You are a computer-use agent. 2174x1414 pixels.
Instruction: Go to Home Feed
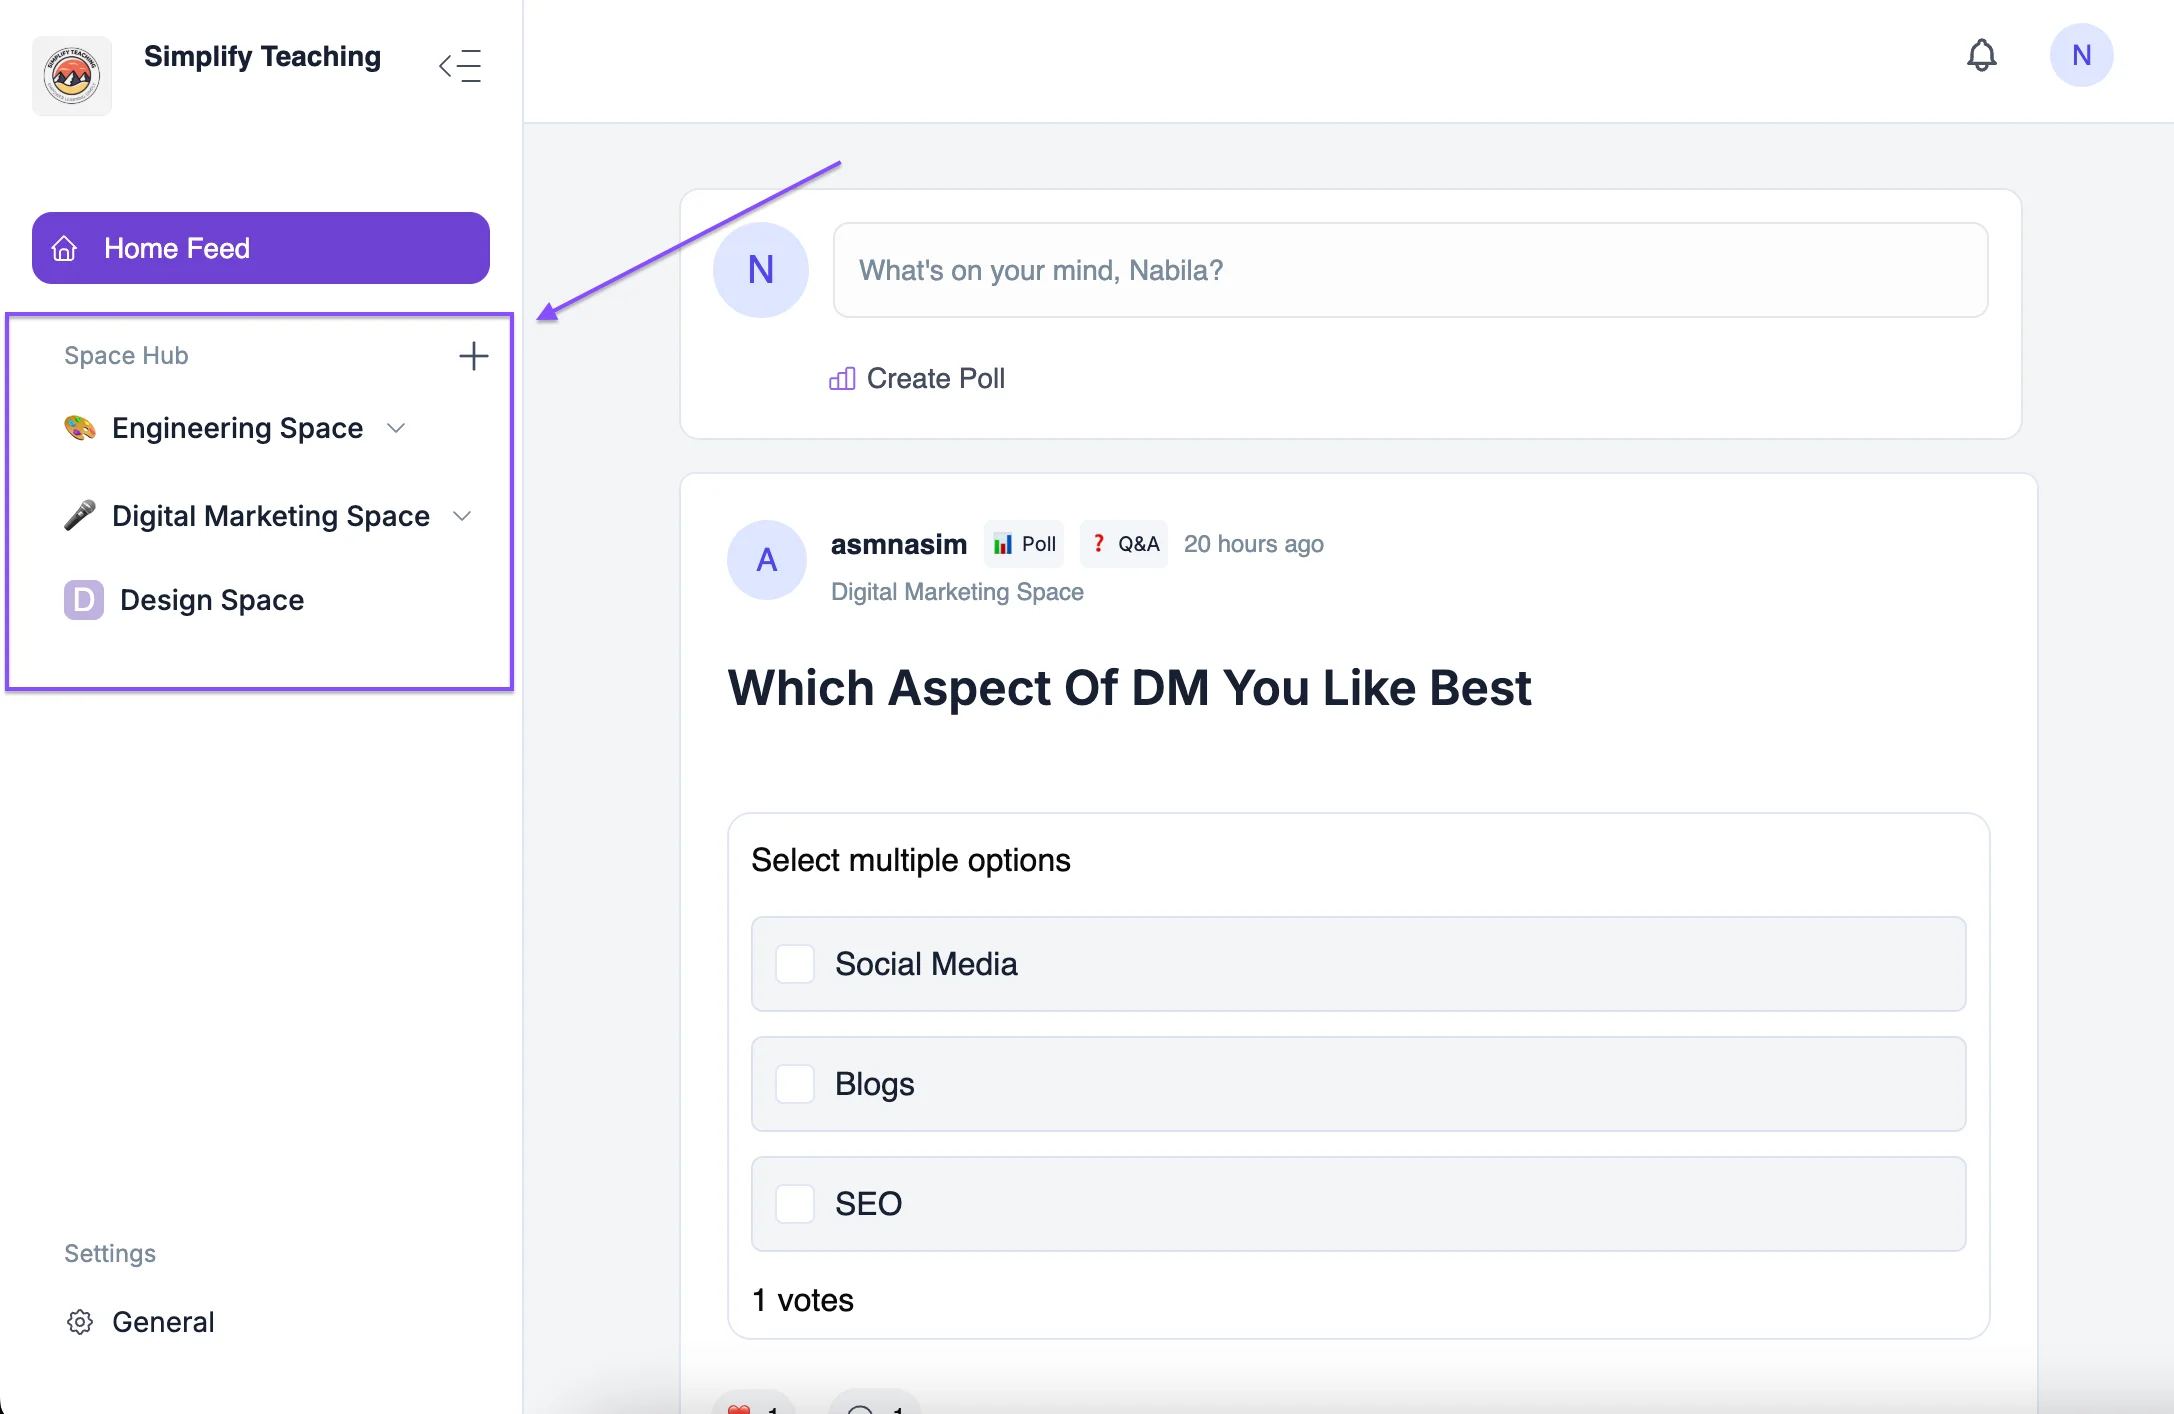pyautogui.click(x=260, y=248)
